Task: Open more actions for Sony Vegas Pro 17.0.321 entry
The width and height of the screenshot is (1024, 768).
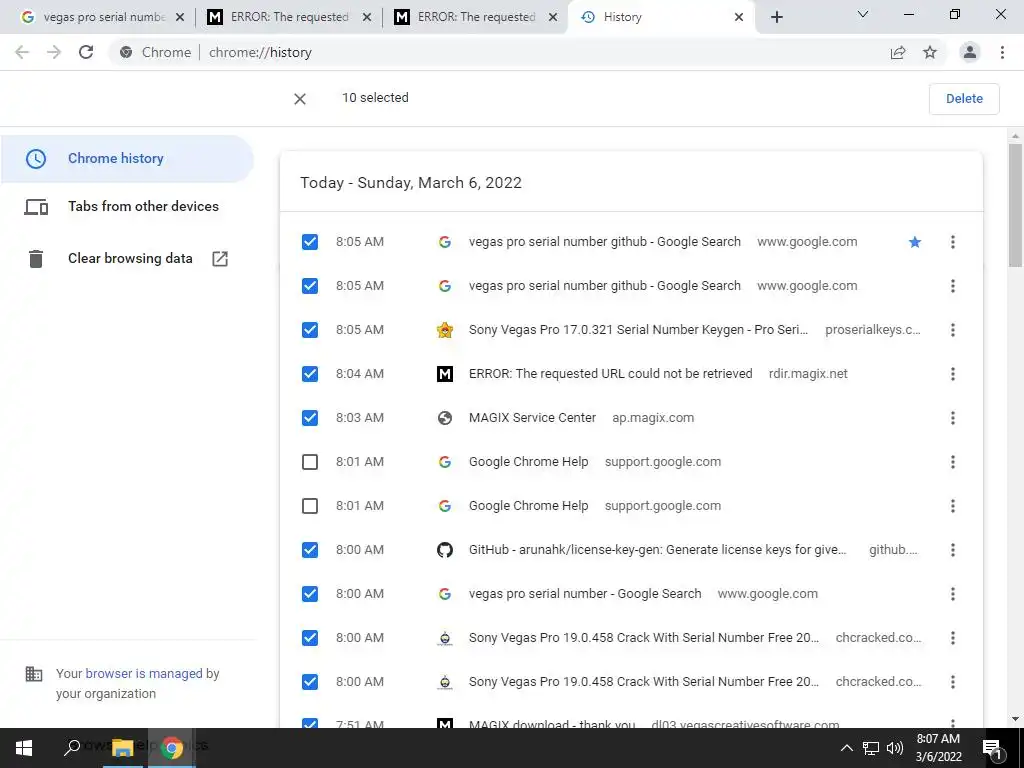Action: tap(953, 330)
